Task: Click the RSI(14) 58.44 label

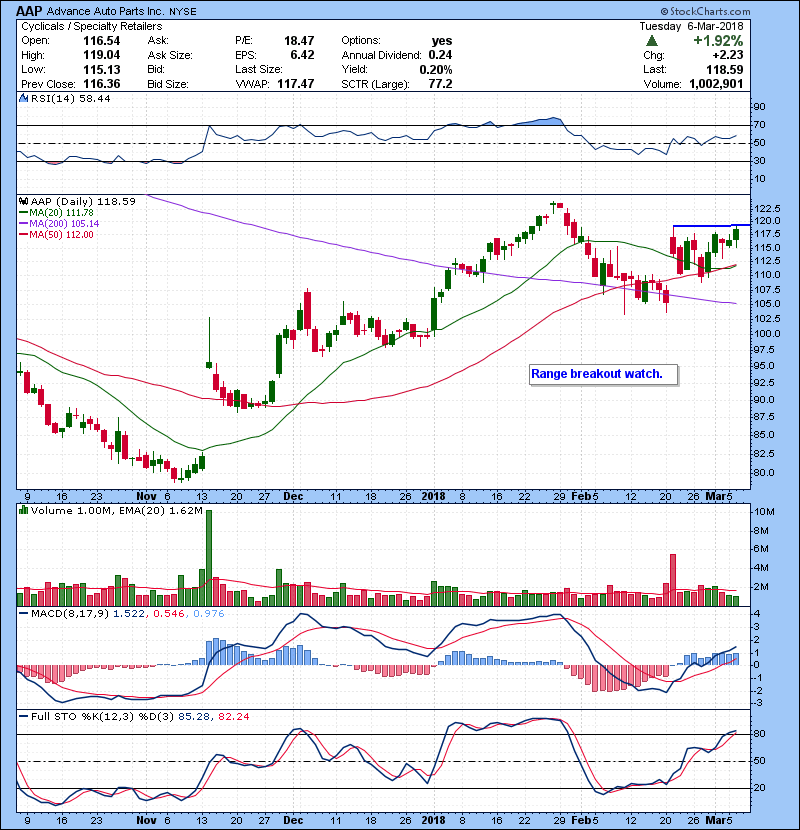Action: pos(70,98)
